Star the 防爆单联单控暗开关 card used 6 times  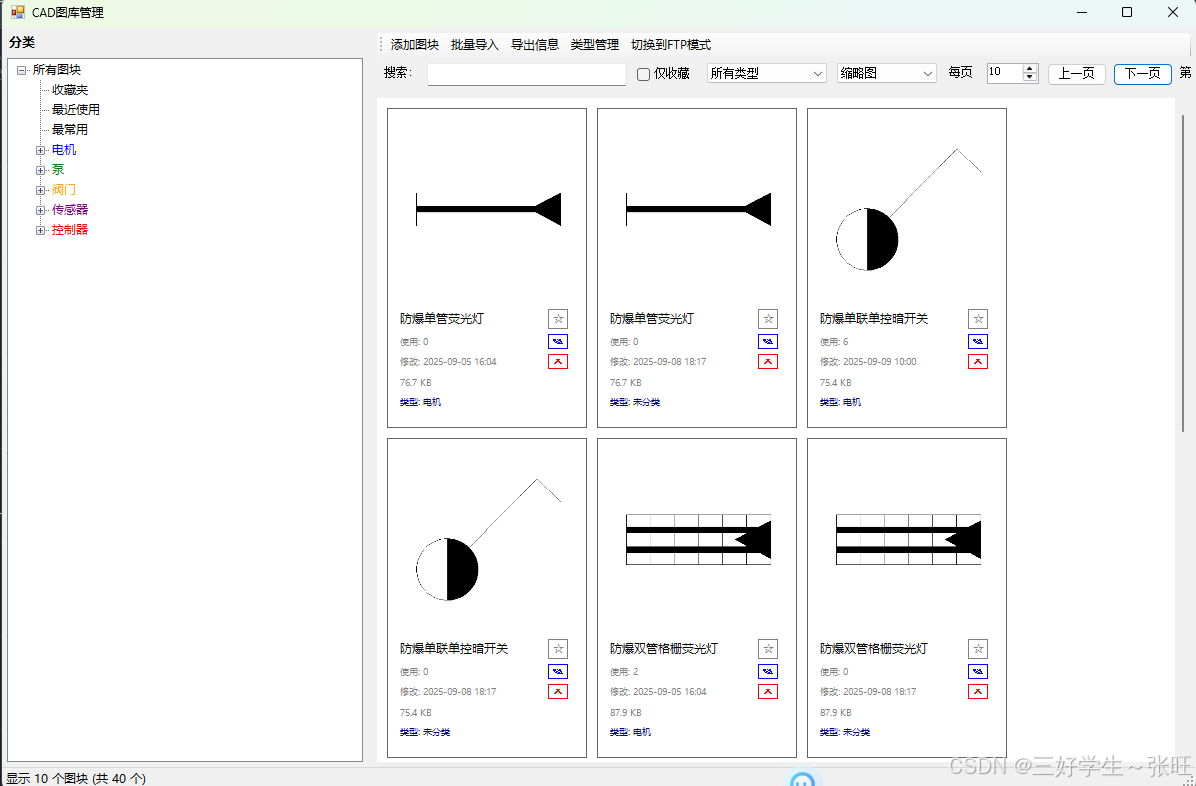[978, 319]
